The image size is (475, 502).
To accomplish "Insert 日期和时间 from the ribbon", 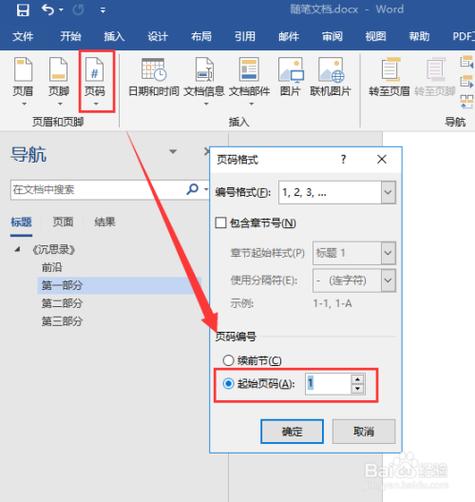I will pos(154,77).
